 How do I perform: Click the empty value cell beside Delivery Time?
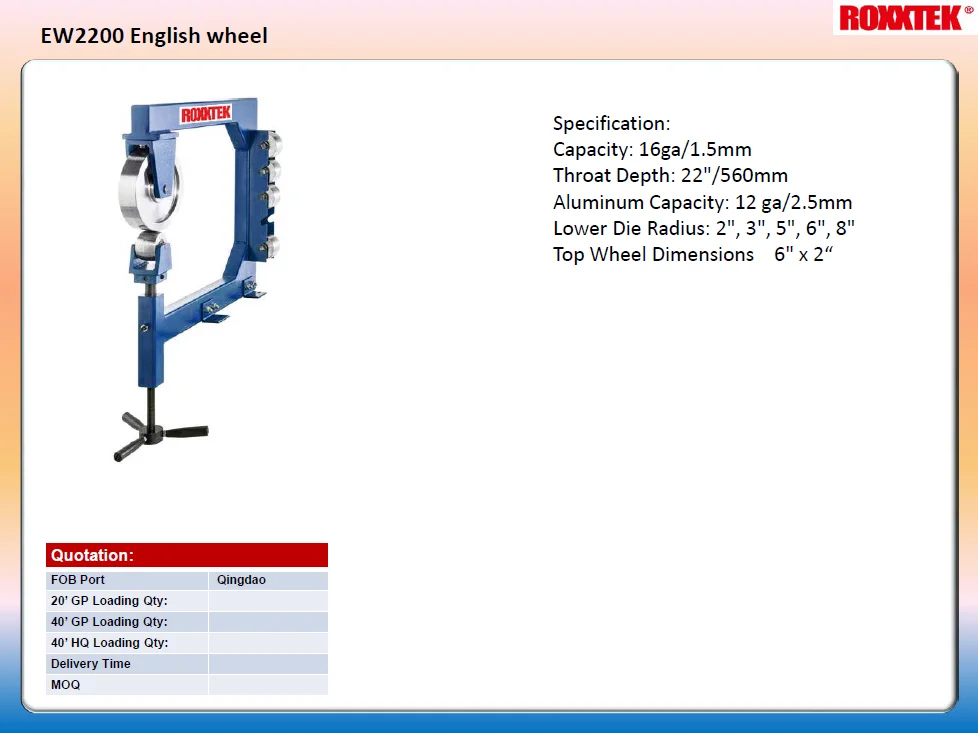(x=268, y=664)
